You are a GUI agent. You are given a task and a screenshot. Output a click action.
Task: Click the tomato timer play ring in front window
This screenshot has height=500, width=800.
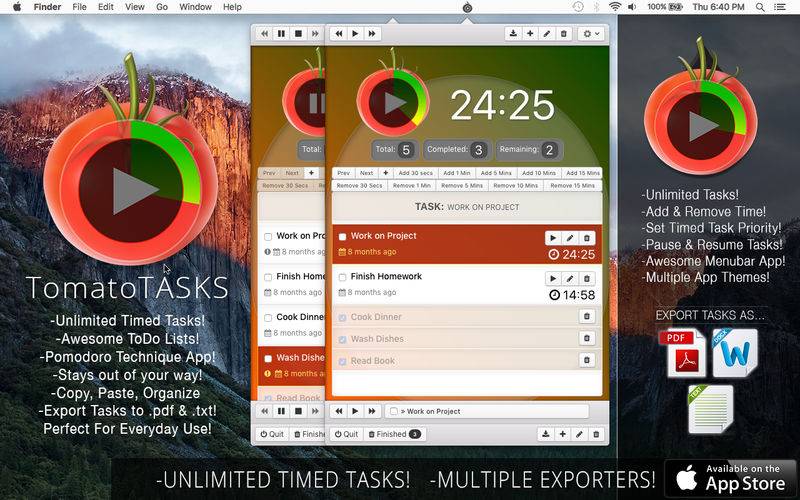pyautogui.click(x=393, y=104)
